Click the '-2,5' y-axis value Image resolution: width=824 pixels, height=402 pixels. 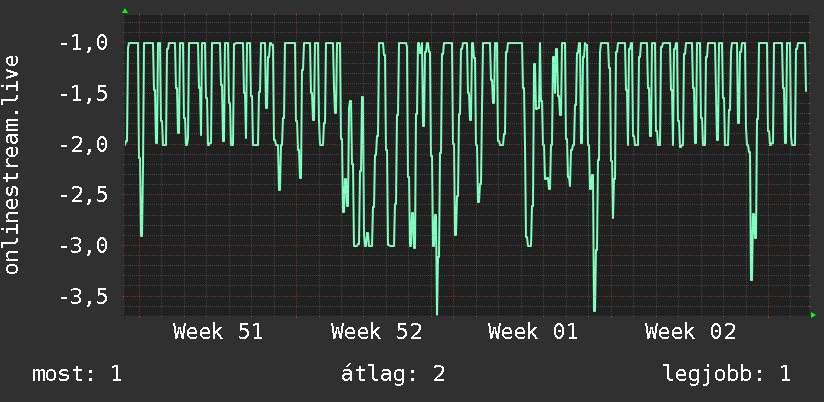point(84,195)
